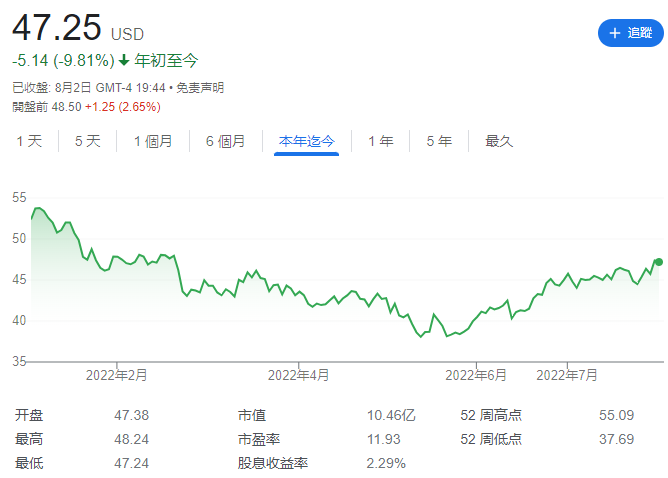The width and height of the screenshot is (668, 478).
Task: Click the green down-arrow change icon
Action: click(124, 60)
